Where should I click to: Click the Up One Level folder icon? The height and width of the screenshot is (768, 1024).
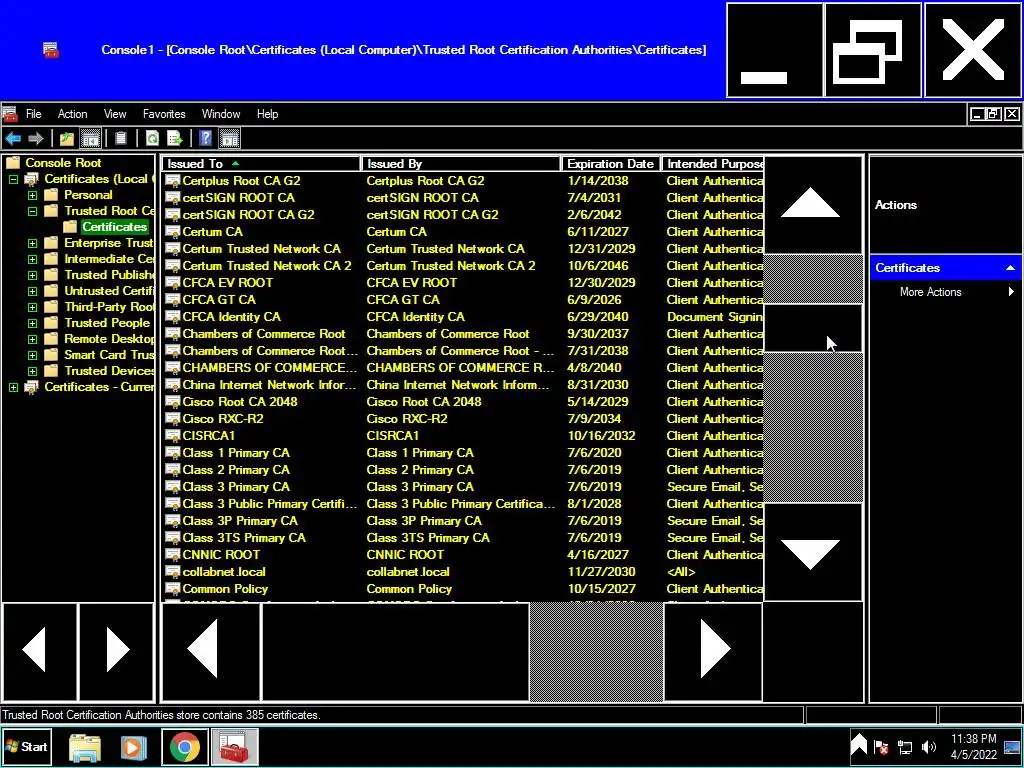pyautogui.click(x=67, y=138)
